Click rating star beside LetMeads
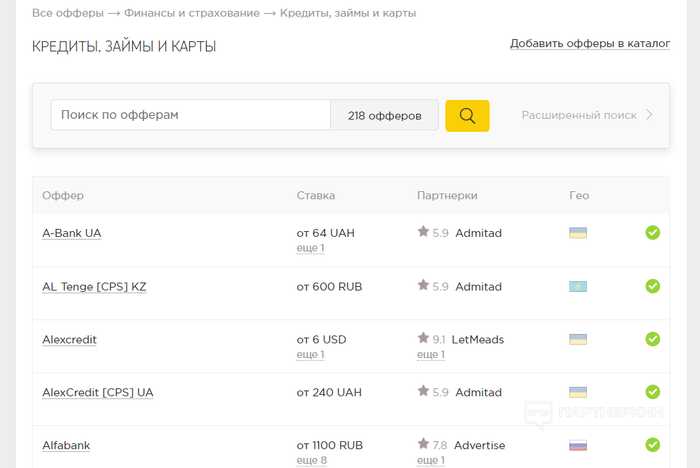The width and height of the screenshot is (700, 468). (x=423, y=338)
